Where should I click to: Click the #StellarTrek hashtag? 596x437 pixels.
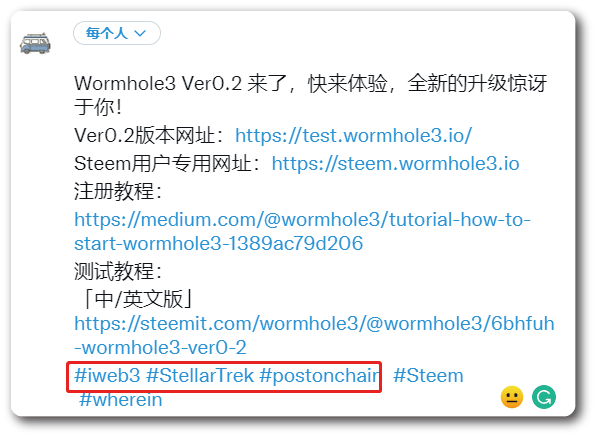200,375
